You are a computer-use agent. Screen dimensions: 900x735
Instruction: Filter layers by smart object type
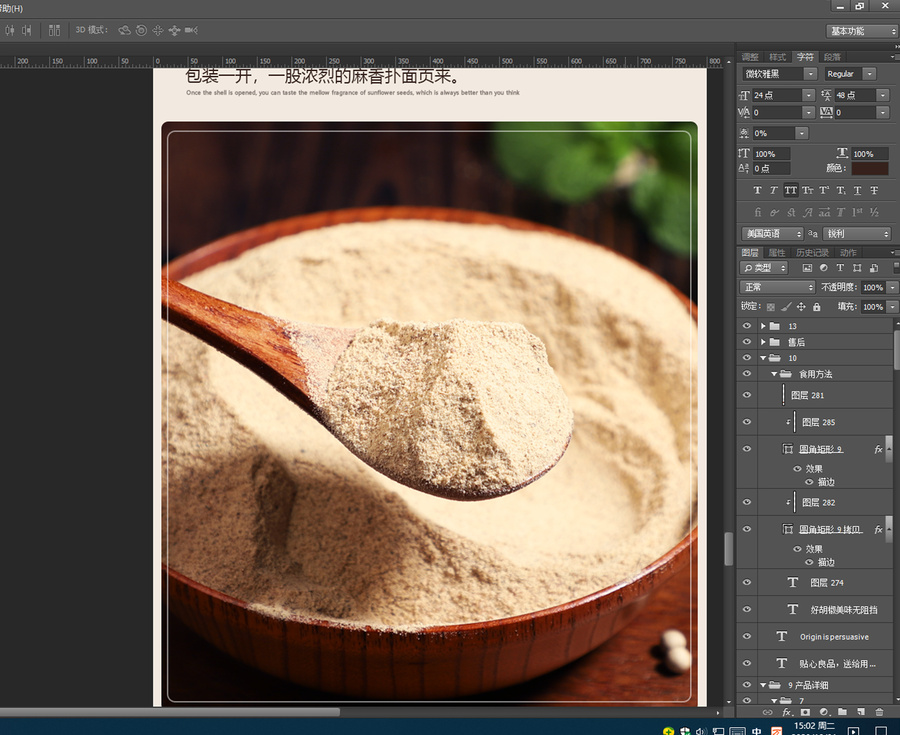click(x=874, y=268)
